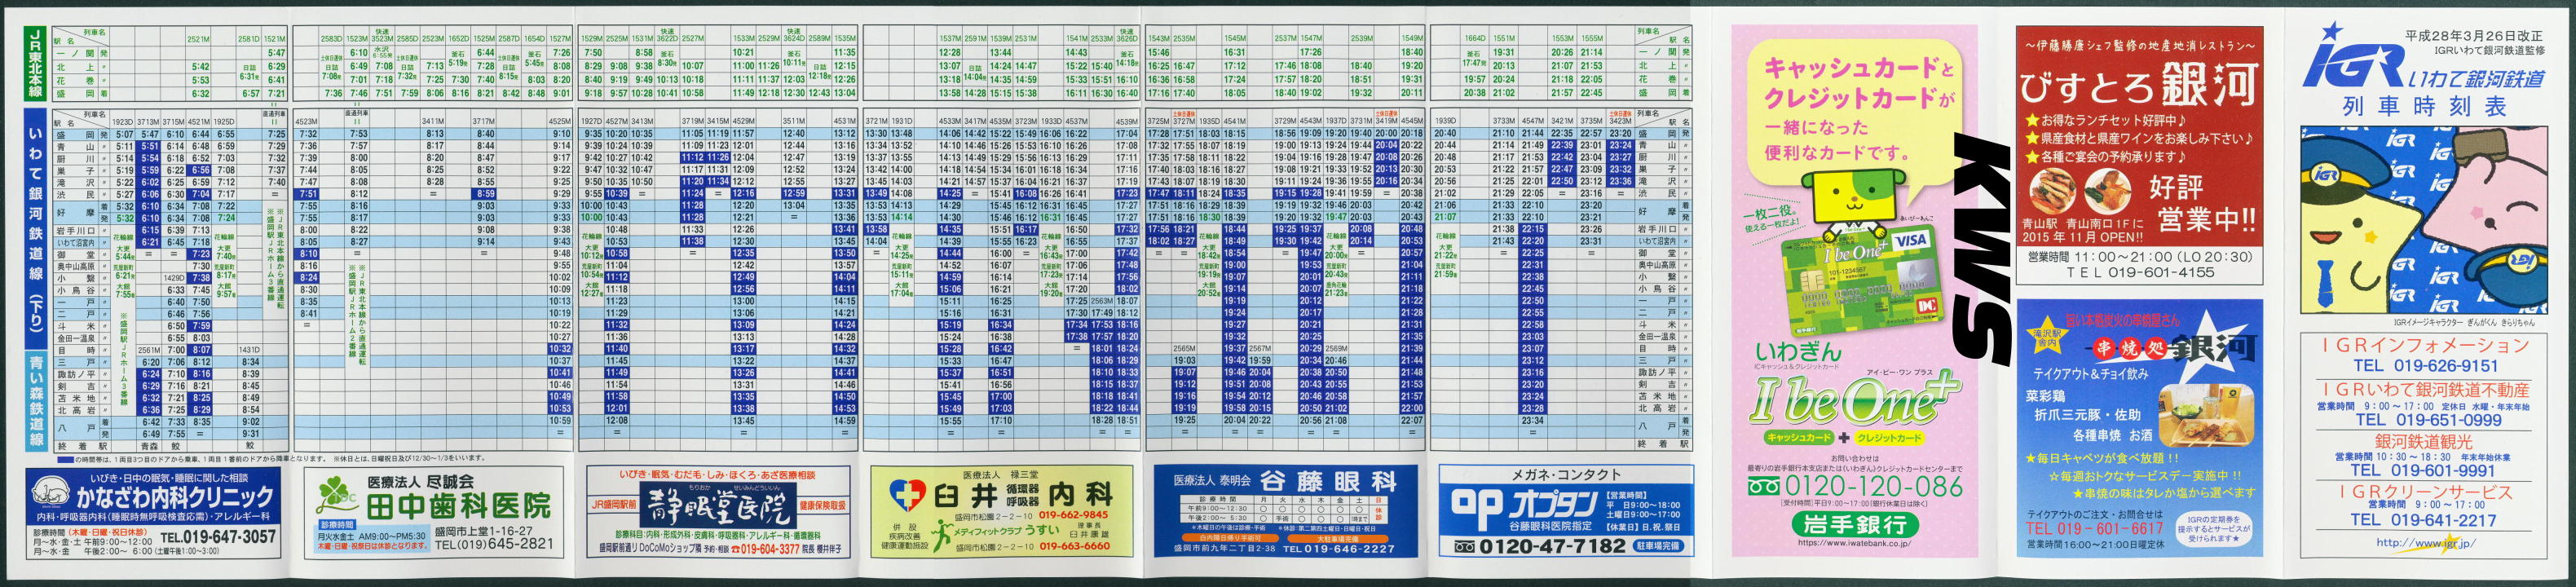The height and width of the screenshot is (587, 2576).
Task: Click the 駐車場完備 badge in the オプタン ad
Action: coord(1657,546)
